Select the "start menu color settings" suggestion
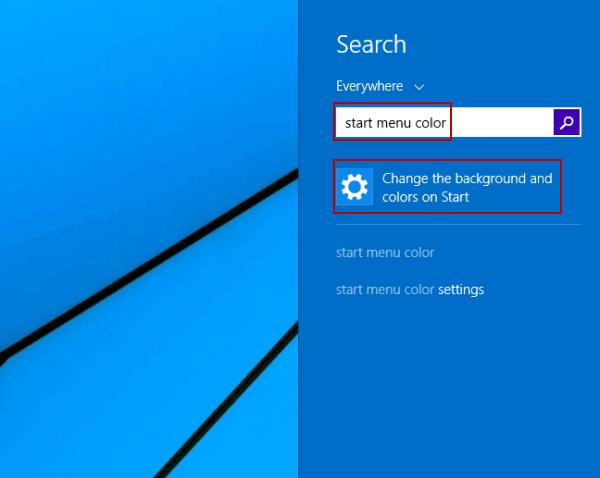Screen dimensions: 600x478 (x=410, y=290)
